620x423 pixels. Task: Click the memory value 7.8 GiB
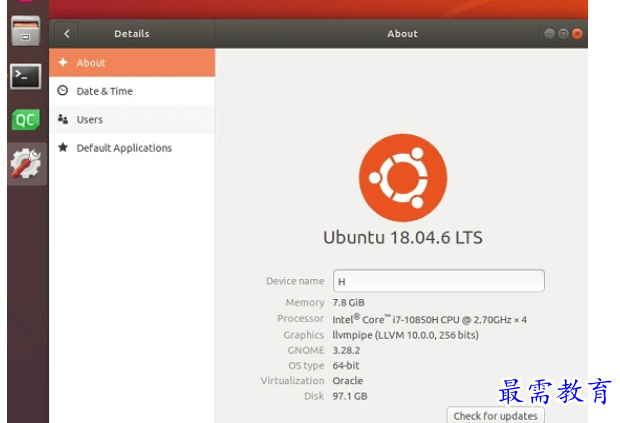pos(348,303)
